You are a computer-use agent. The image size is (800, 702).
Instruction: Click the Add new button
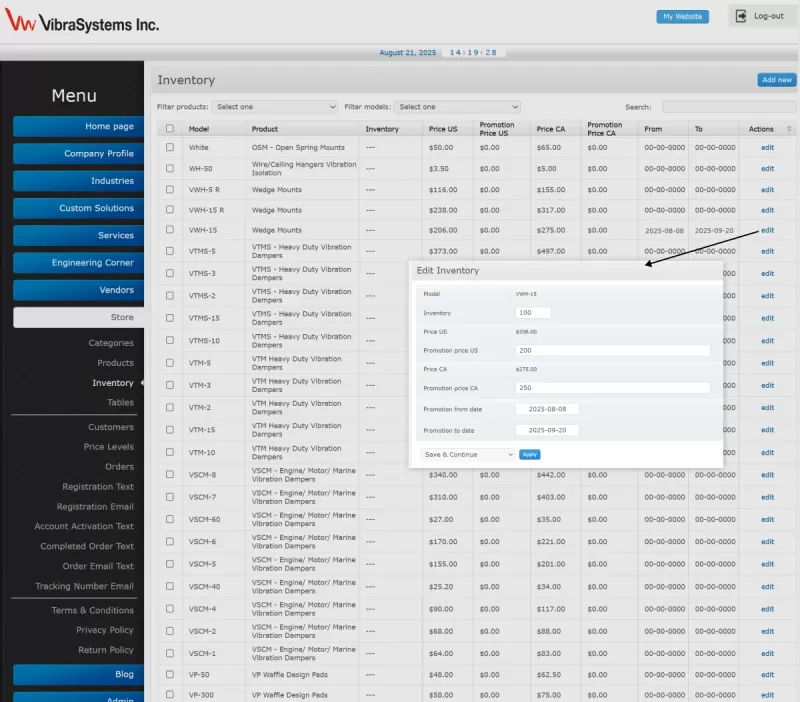(776, 80)
